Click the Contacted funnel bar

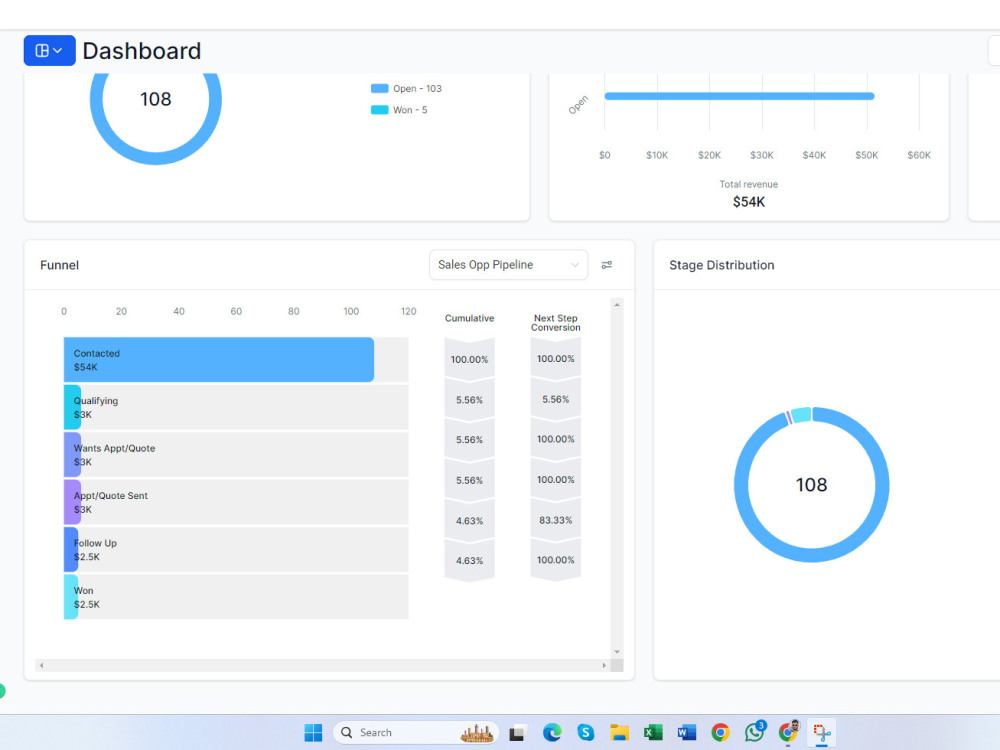pyautogui.click(x=219, y=360)
